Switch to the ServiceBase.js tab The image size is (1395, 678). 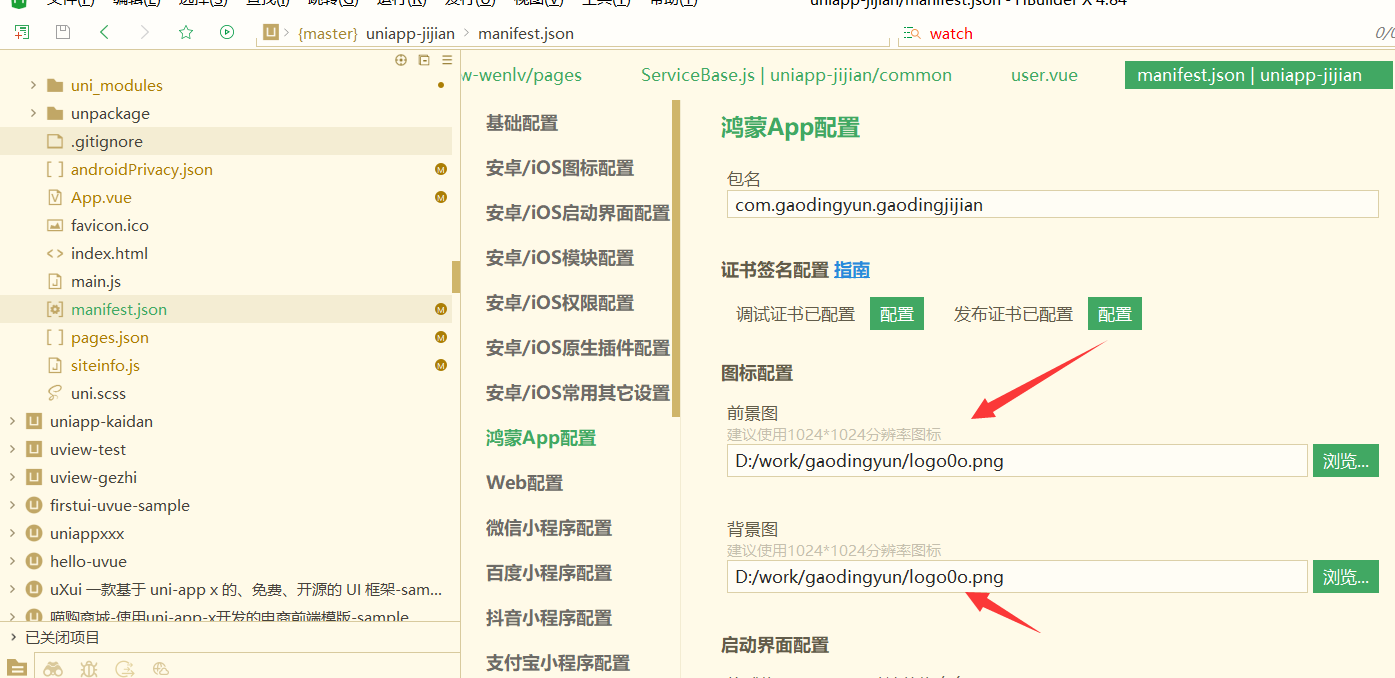pos(796,75)
